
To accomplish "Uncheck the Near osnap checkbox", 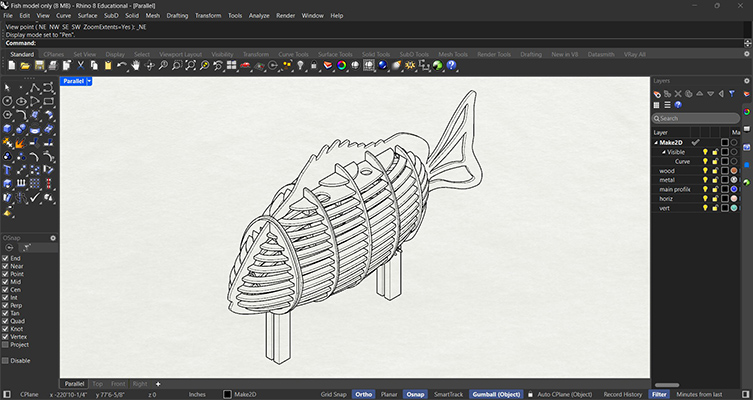I will click(6, 266).
